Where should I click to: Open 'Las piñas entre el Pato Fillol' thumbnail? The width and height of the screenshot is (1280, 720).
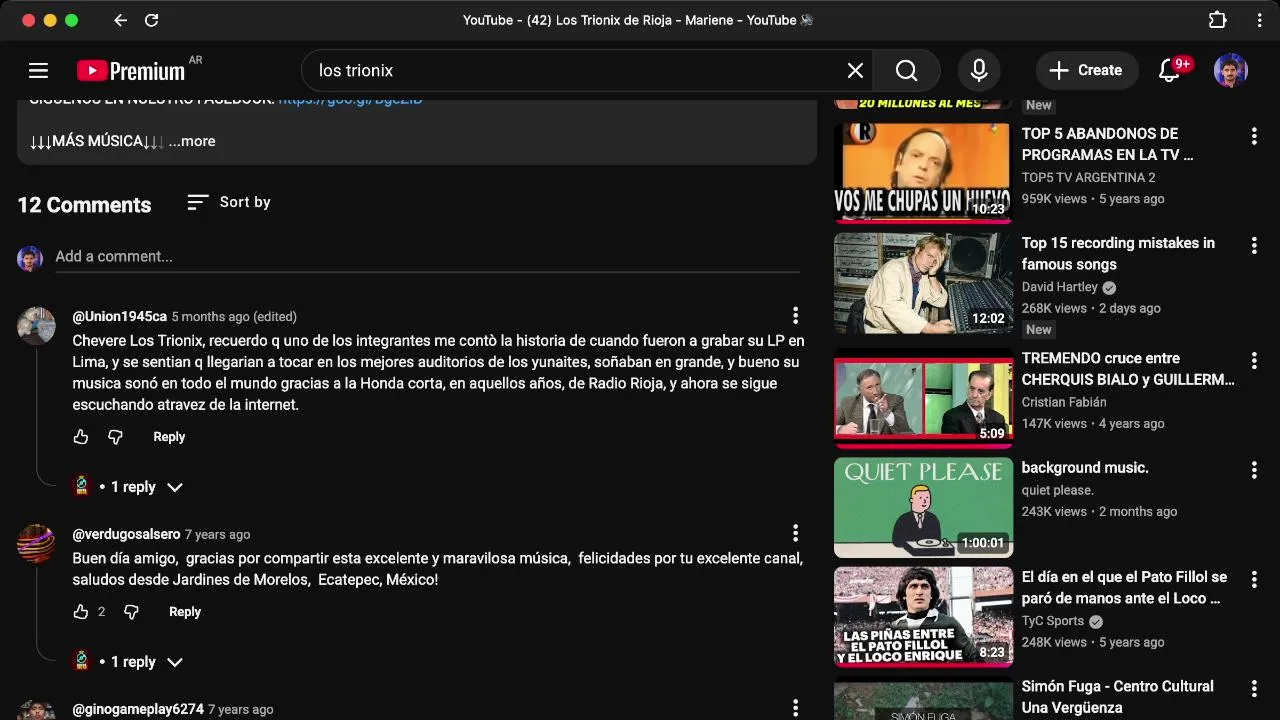(923, 617)
